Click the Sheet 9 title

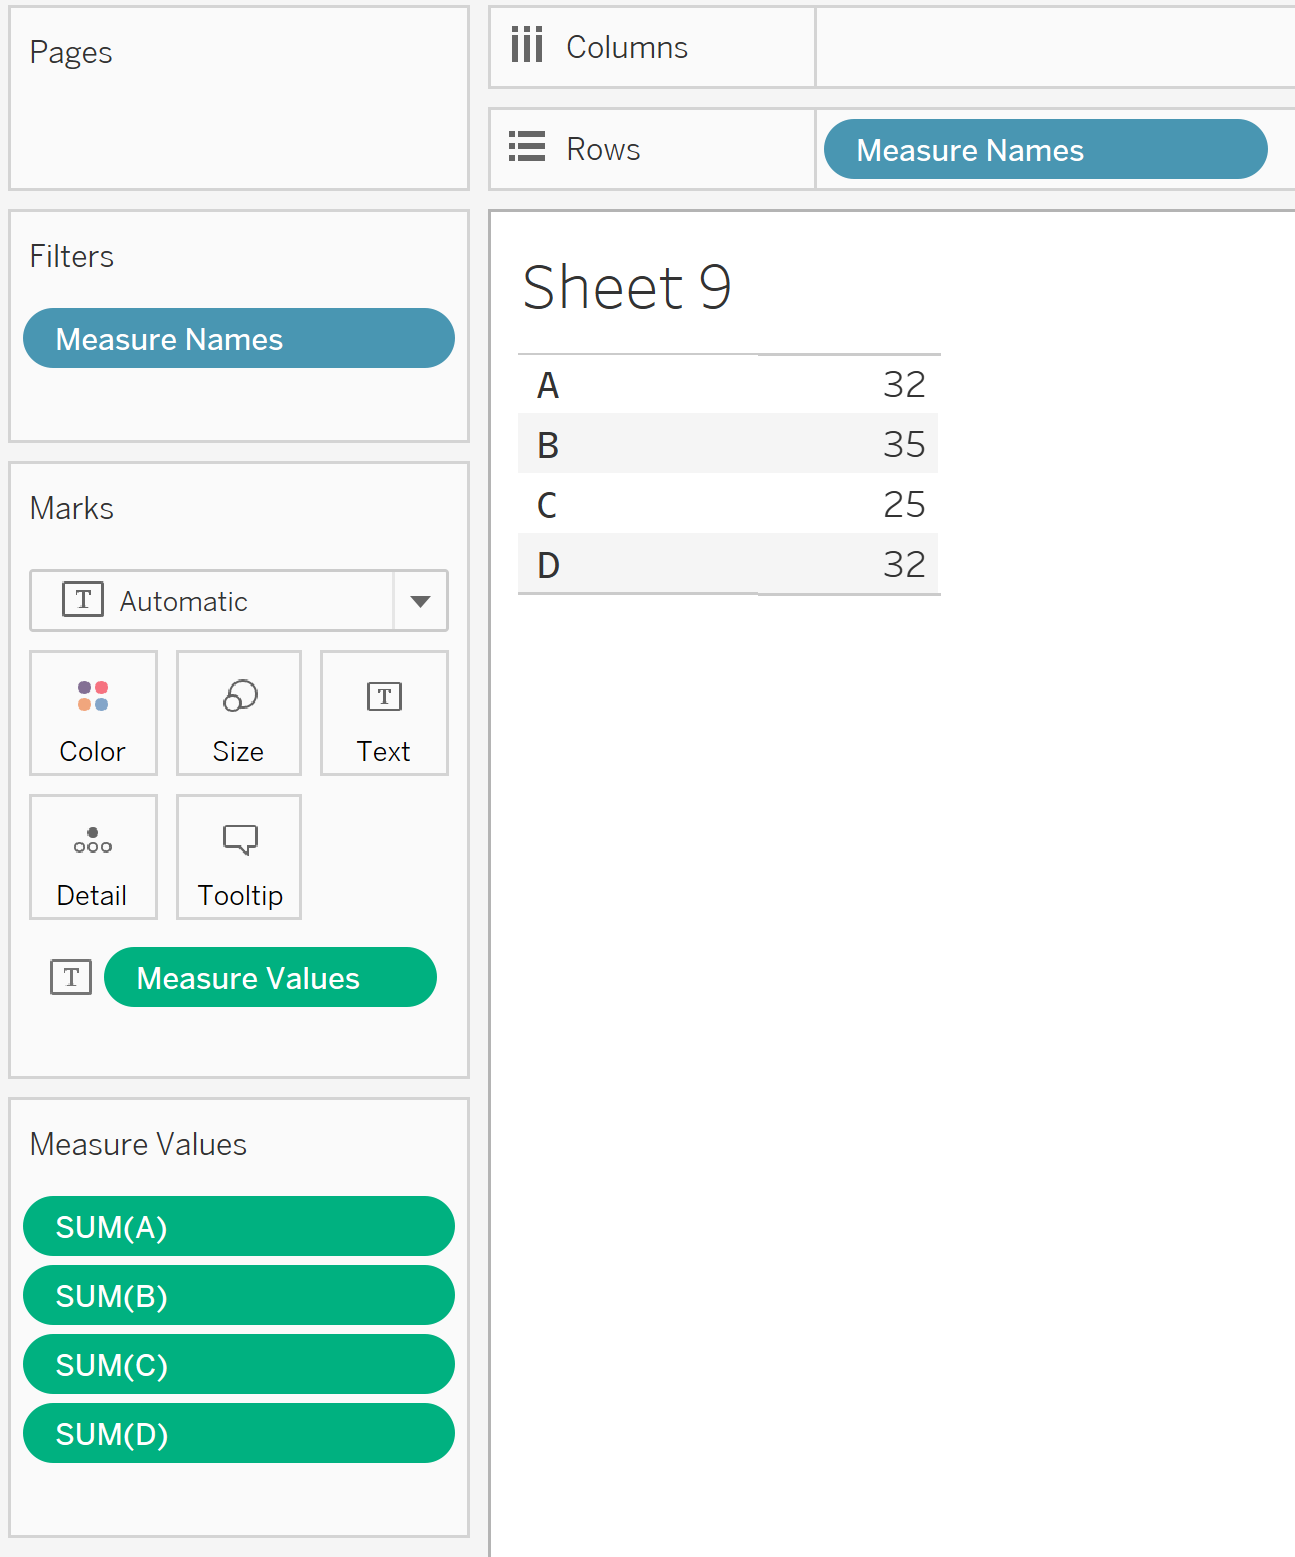(x=627, y=288)
